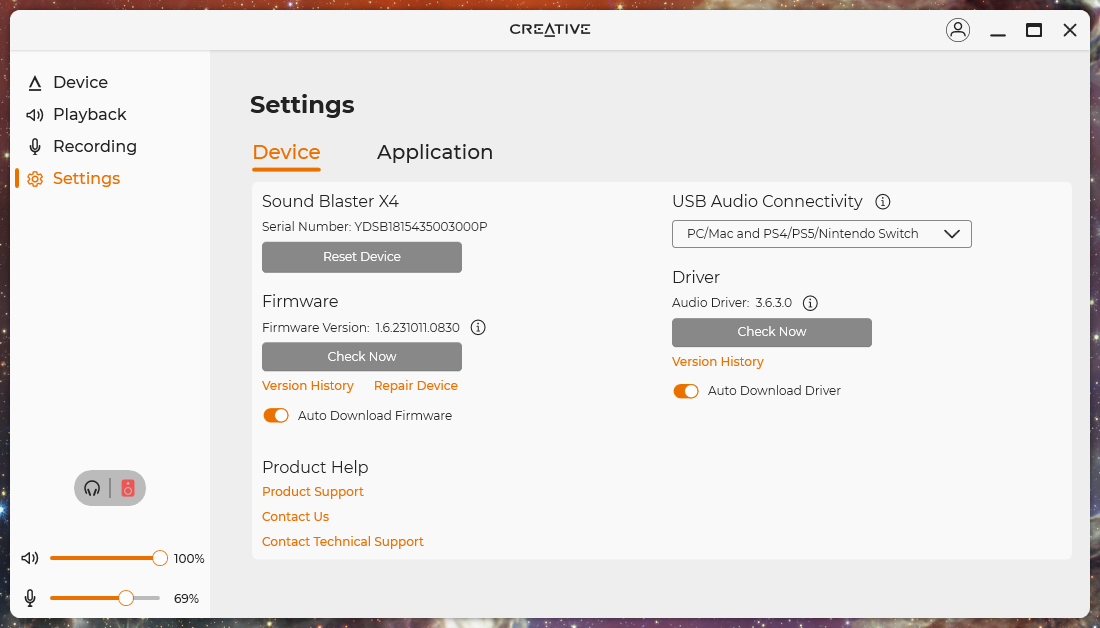Open firmware Version History link
Viewport: 1100px width, 628px height.
[307, 386]
